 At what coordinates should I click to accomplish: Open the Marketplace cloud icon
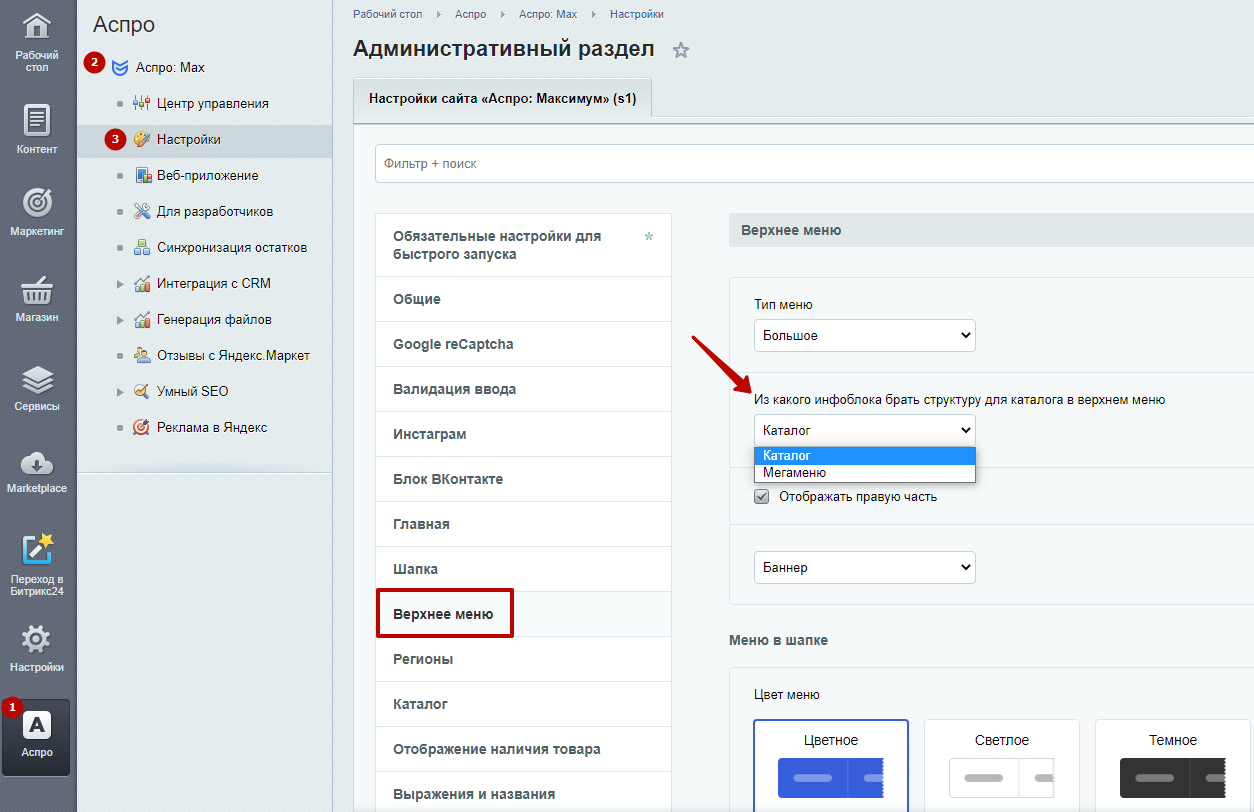coord(37,463)
